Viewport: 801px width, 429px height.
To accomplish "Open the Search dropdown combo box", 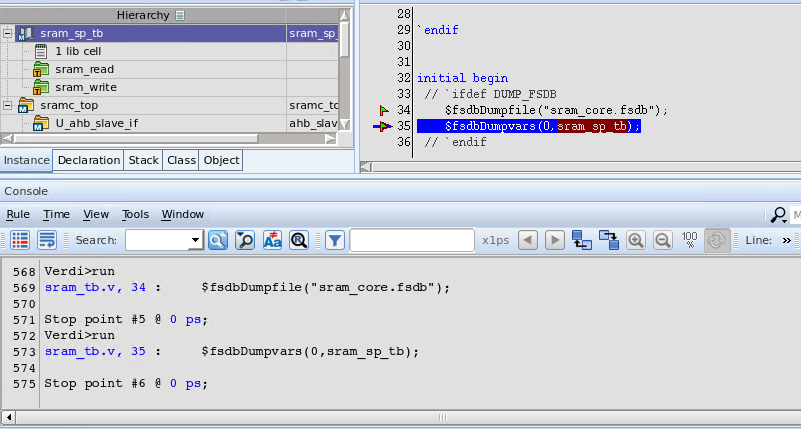I will pos(195,240).
